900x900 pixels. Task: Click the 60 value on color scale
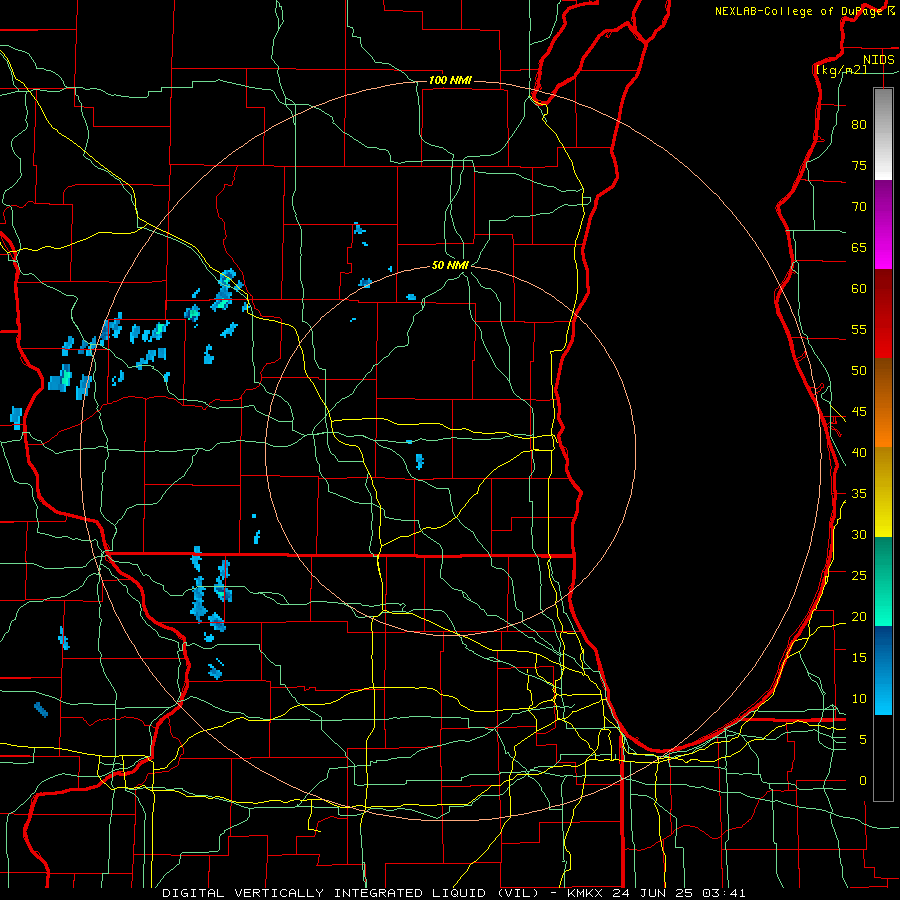tap(859, 289)
